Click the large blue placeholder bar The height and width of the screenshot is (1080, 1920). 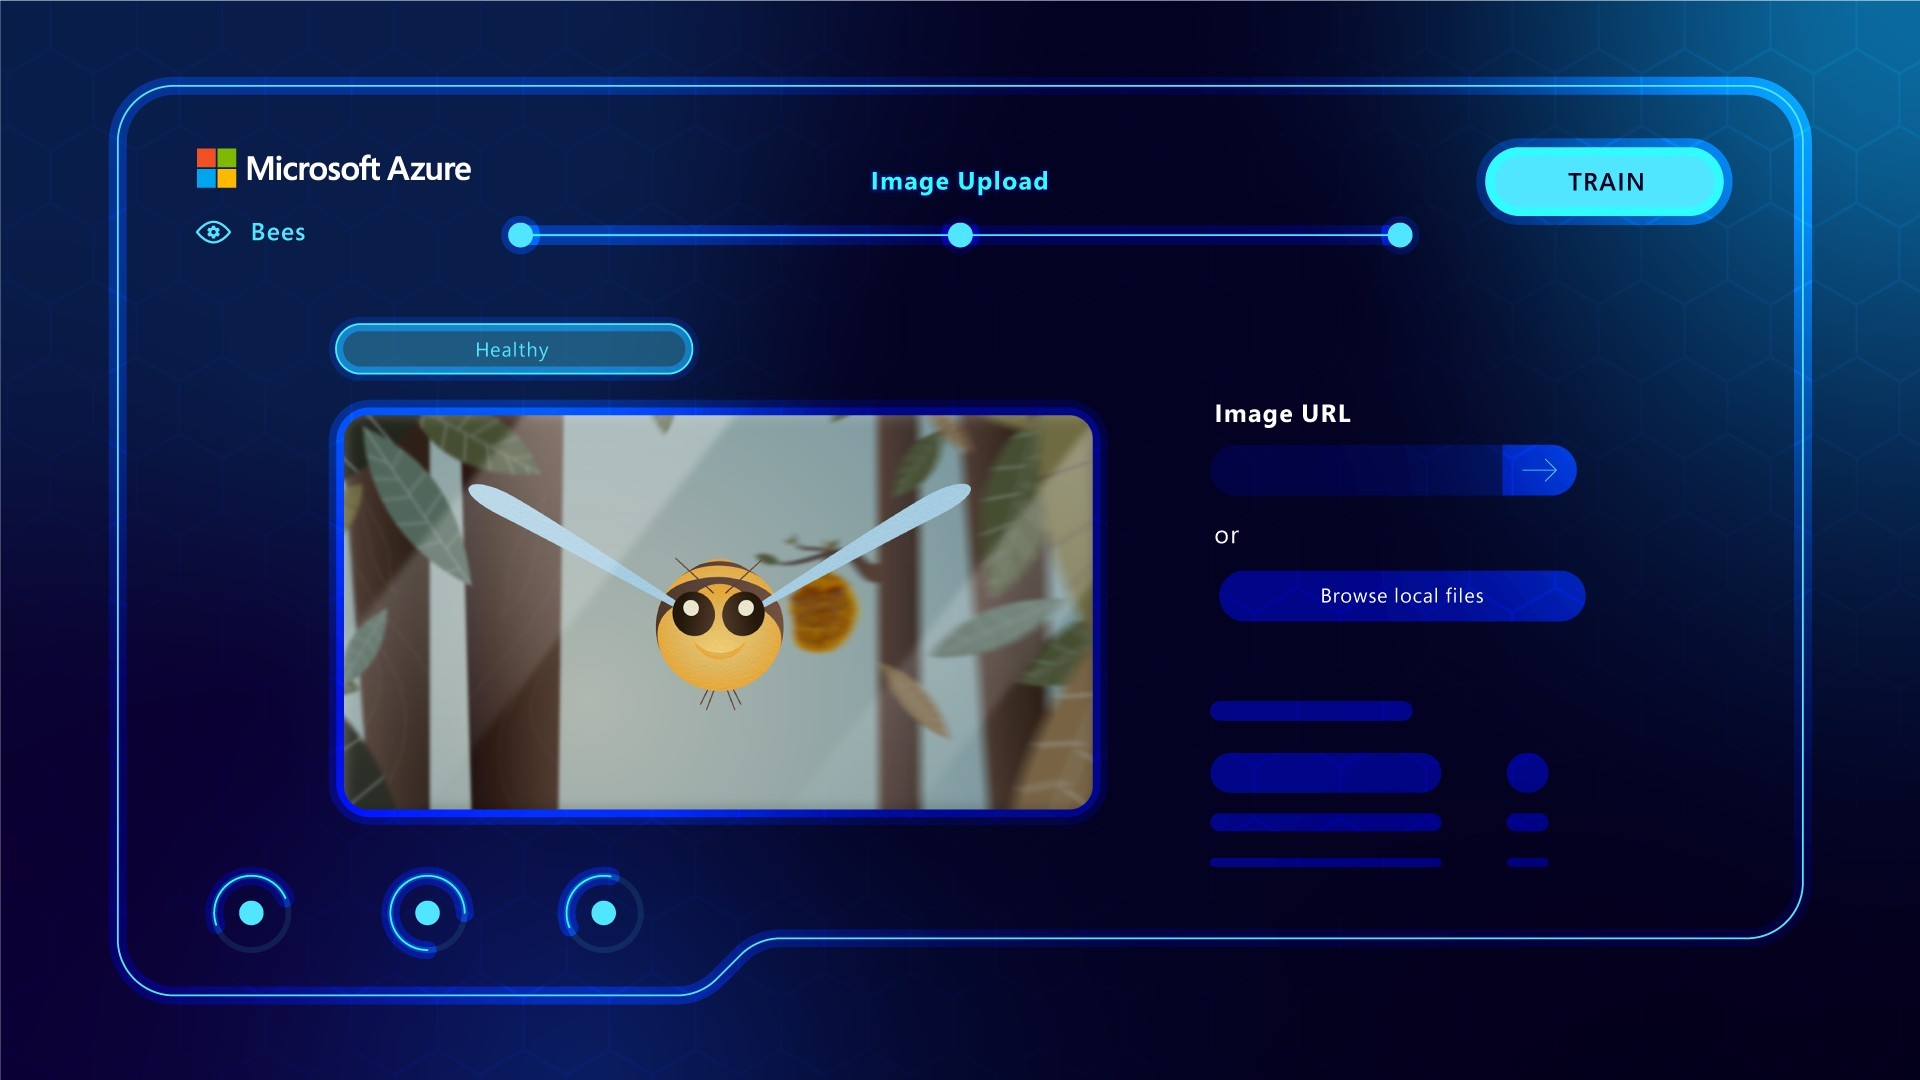(x=1325, y=773)
